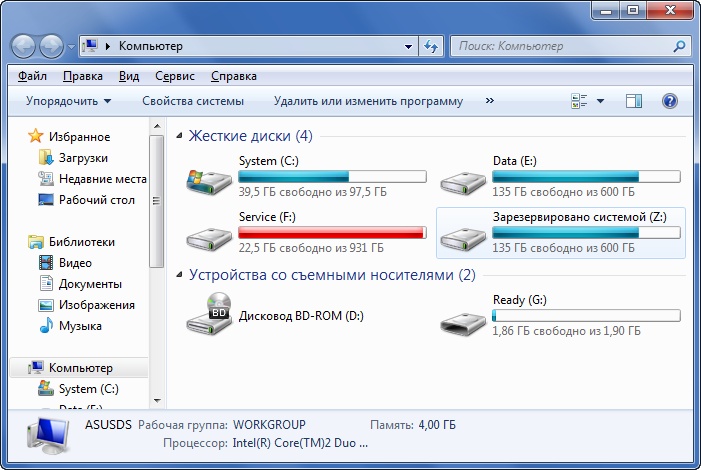Open recent pages dropdown next to Forward
The width and height of the screenshot is (701, 470).
click(71, 47)
